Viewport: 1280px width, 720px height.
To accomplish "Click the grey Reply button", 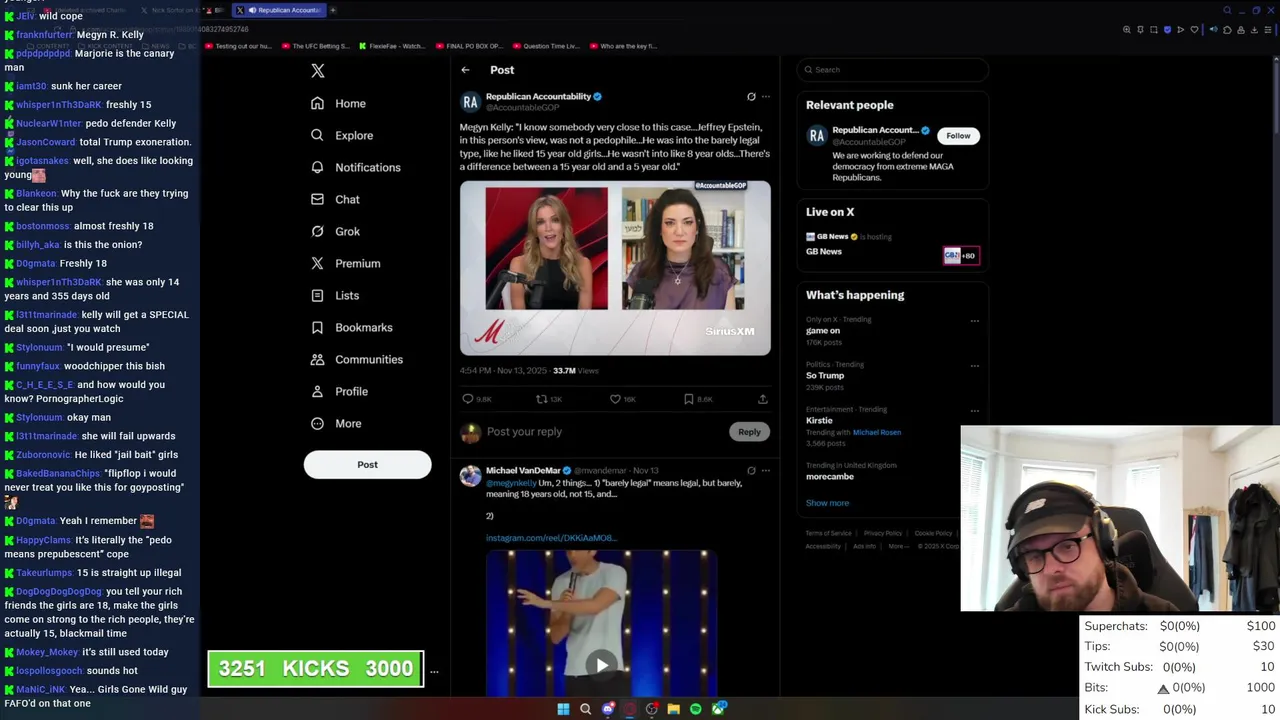I will tap(749, 432).
